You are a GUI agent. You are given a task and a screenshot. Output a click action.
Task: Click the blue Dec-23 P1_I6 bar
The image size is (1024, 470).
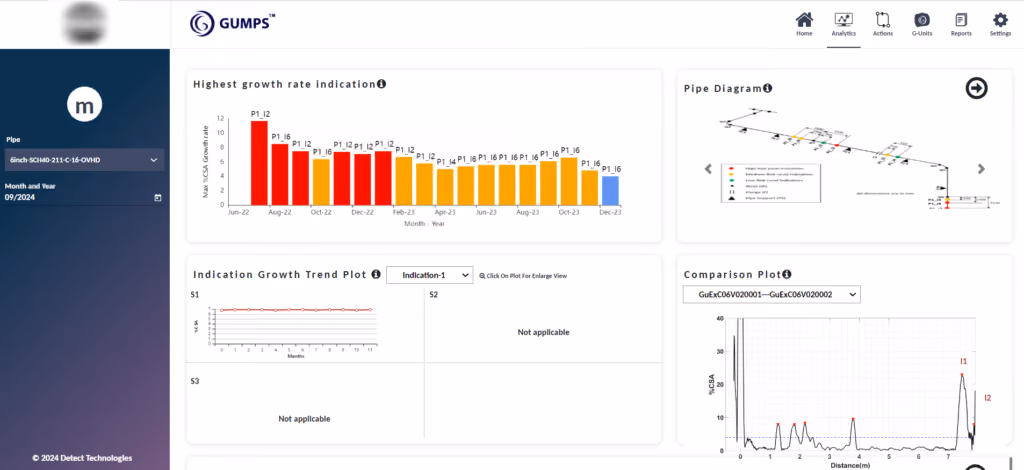coord(610,190)
